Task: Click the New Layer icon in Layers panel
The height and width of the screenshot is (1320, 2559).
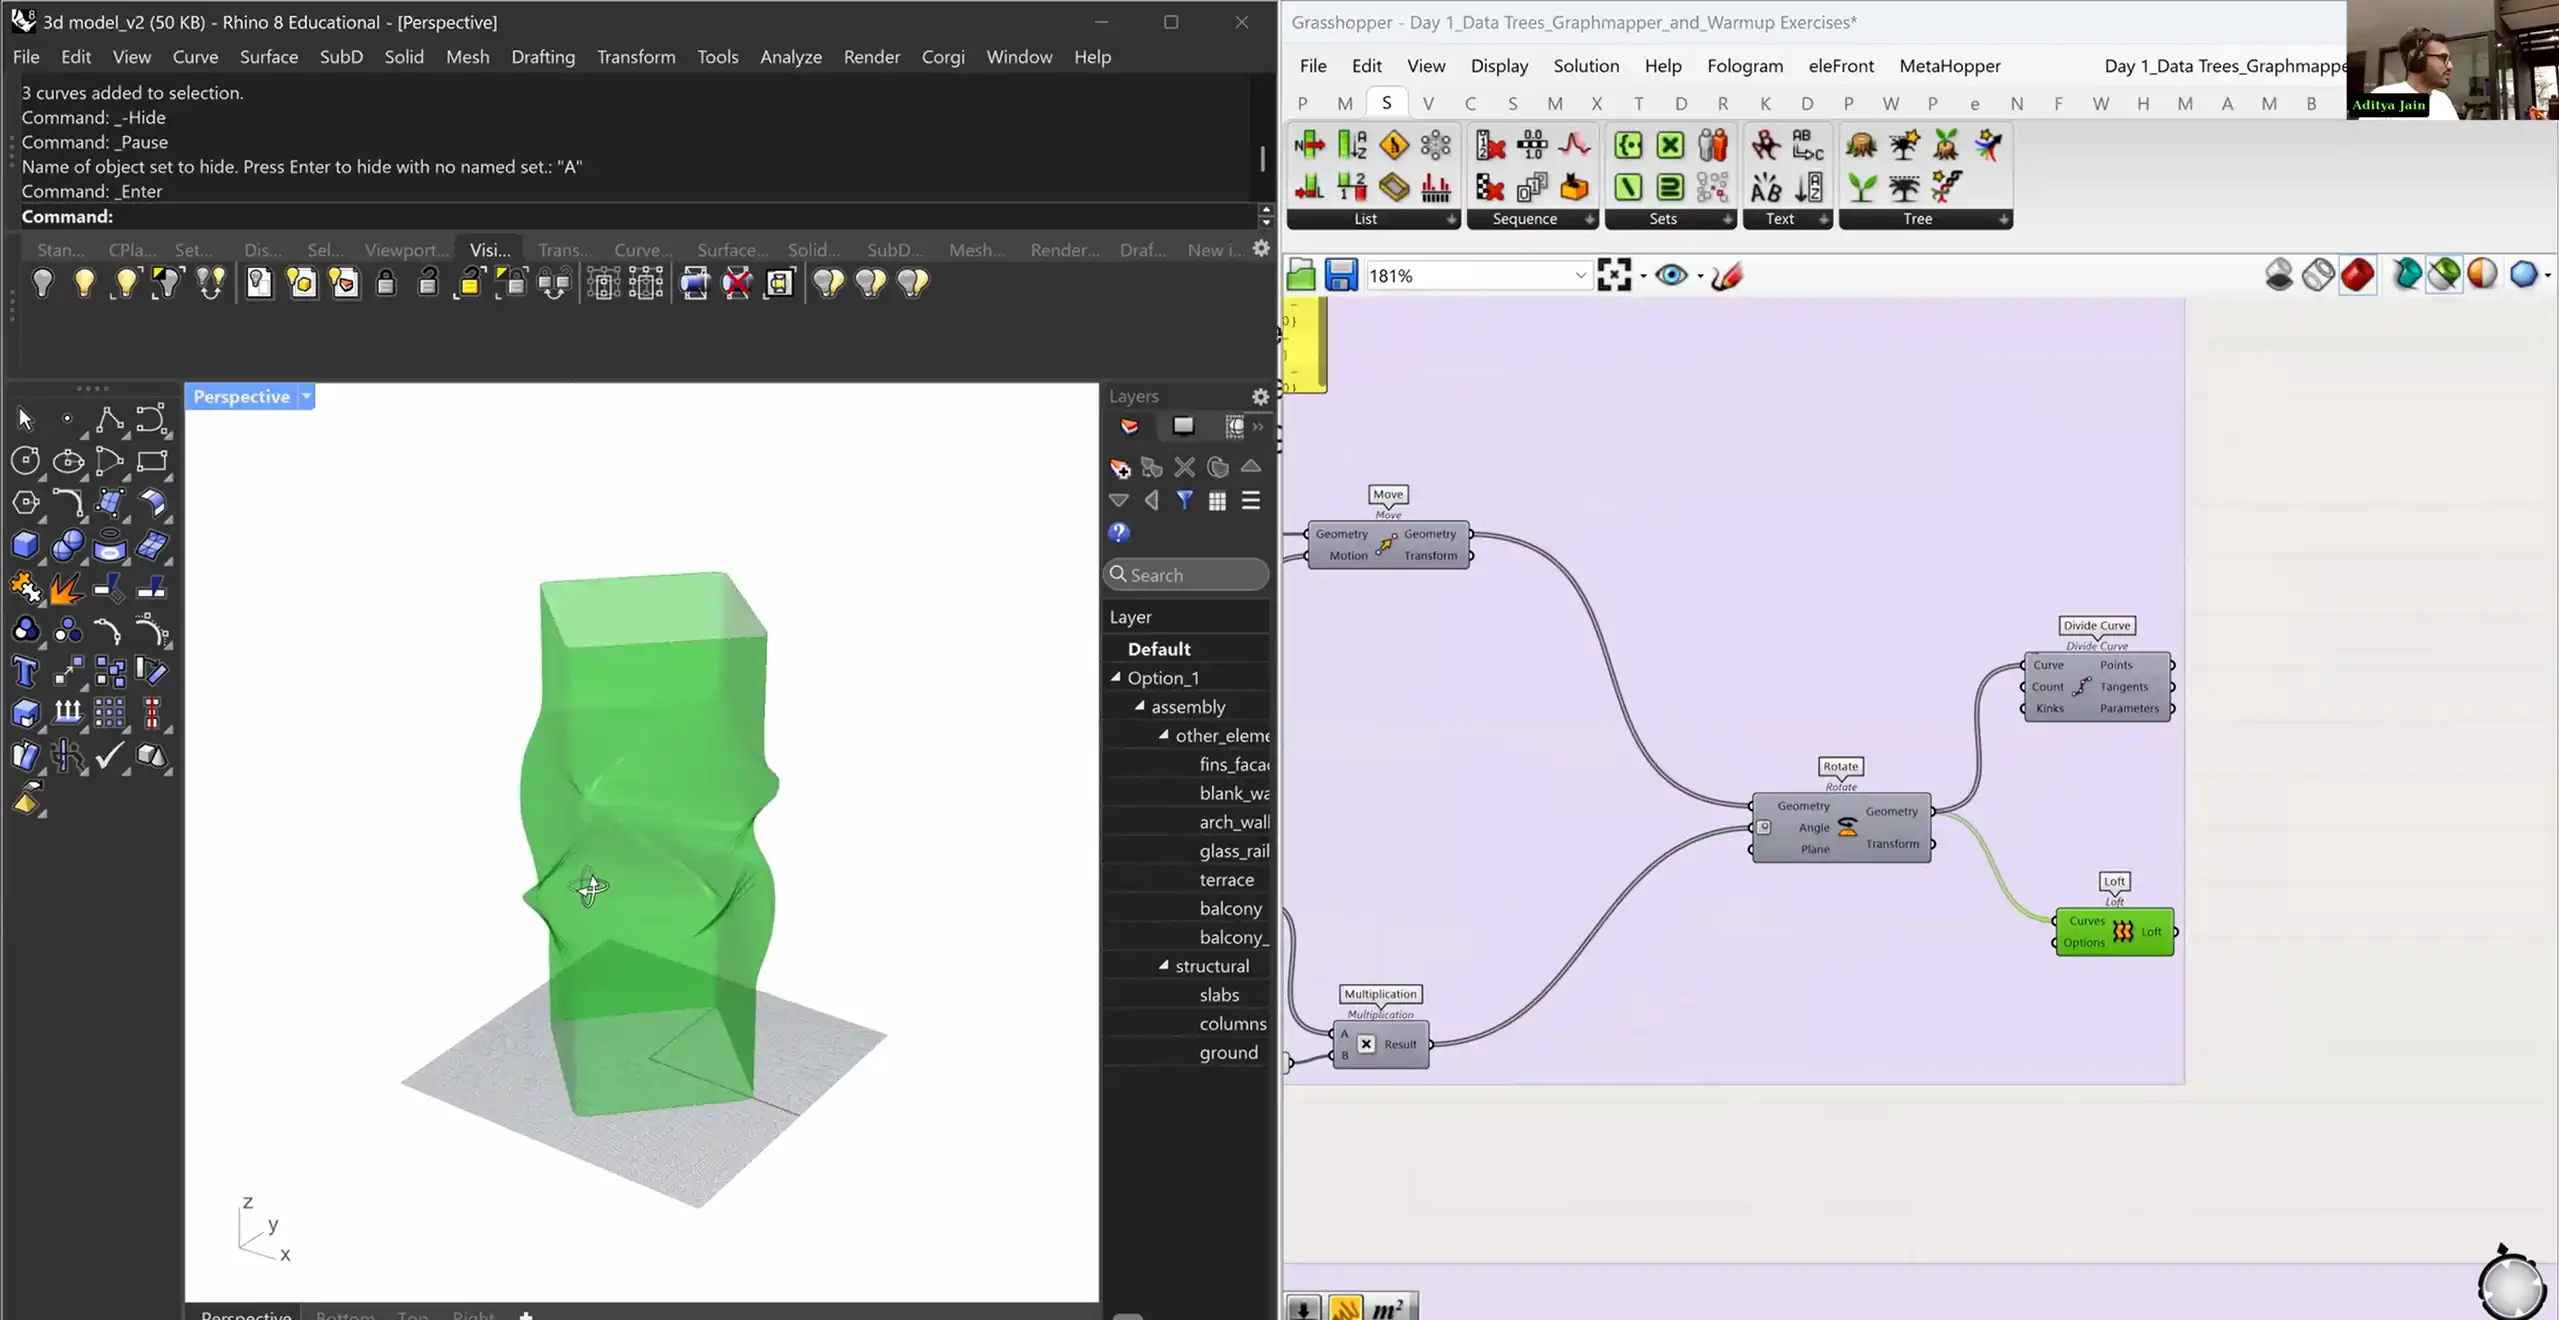Action: pos(1119,467)
